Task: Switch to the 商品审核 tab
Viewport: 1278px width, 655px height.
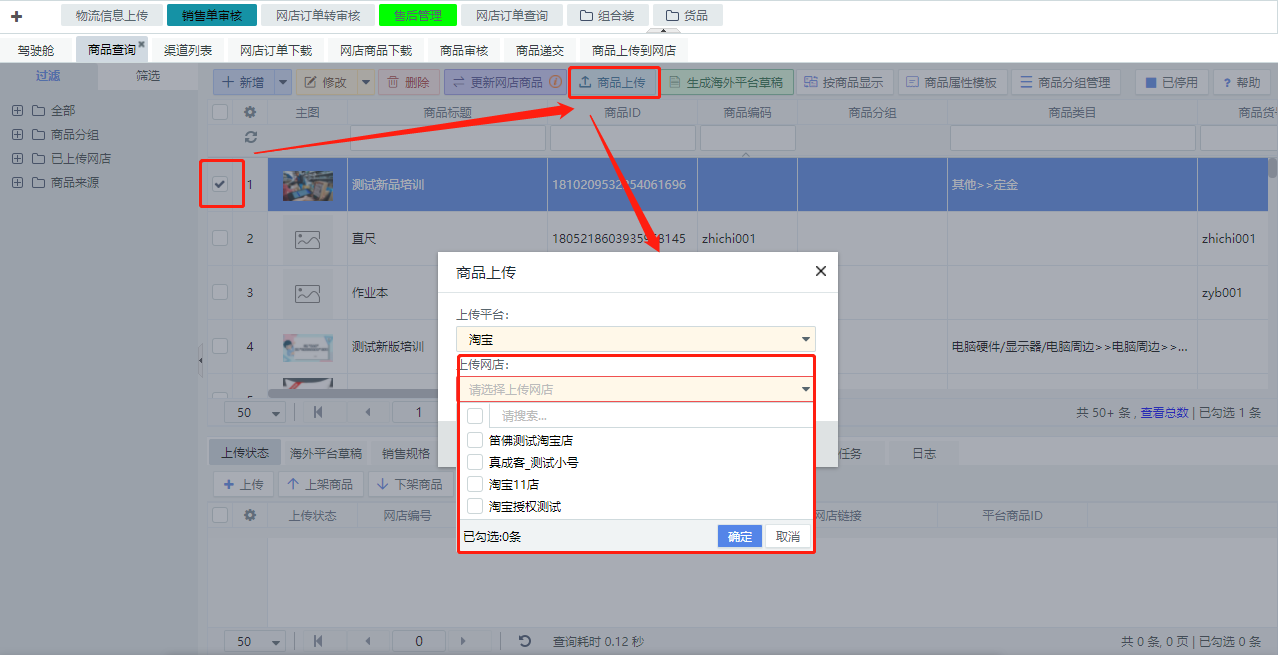Action: pos(464,50)
